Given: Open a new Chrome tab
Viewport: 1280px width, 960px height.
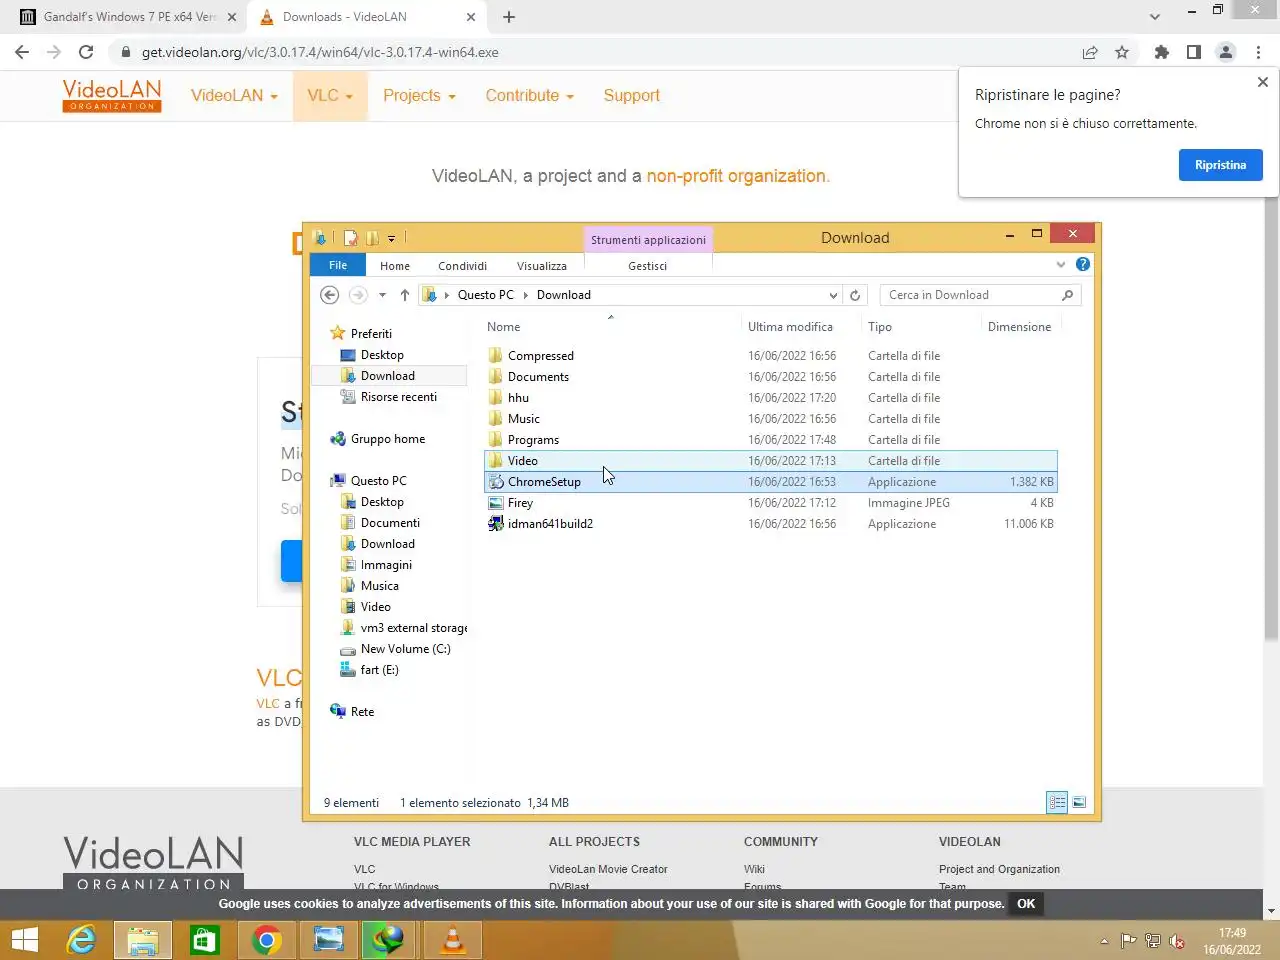Looking at the screenshot, I should 508,17.
